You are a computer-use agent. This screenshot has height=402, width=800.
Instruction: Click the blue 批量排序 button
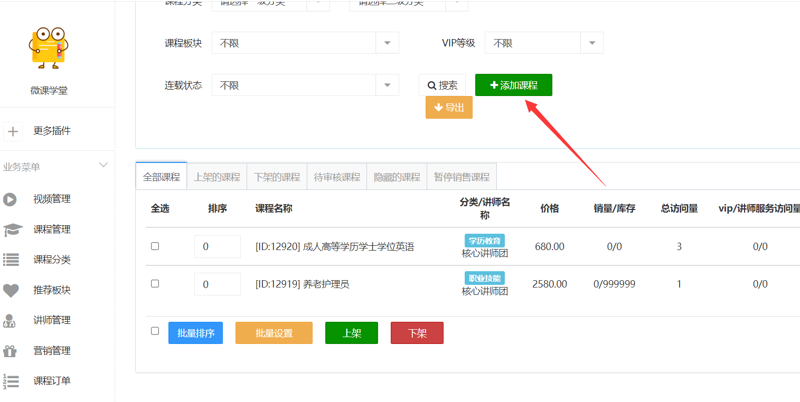click(x=195, y=333)
